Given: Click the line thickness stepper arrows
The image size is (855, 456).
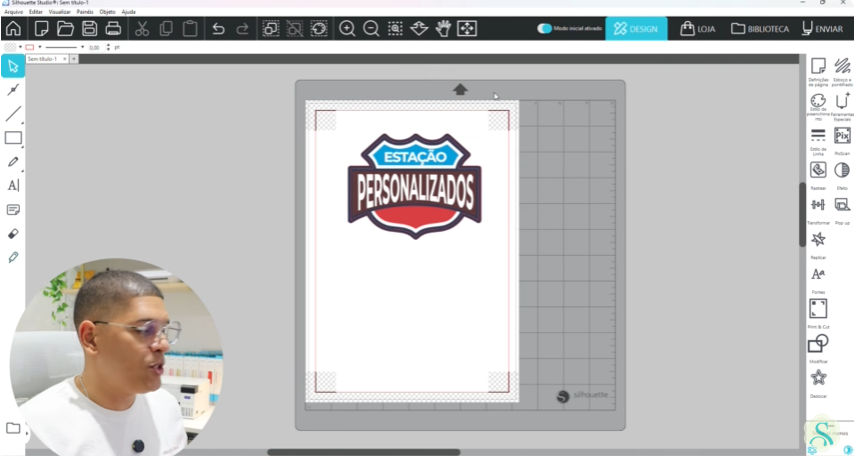Looking at the screenshot, I should pyautogui.click(x=108, y=47).
